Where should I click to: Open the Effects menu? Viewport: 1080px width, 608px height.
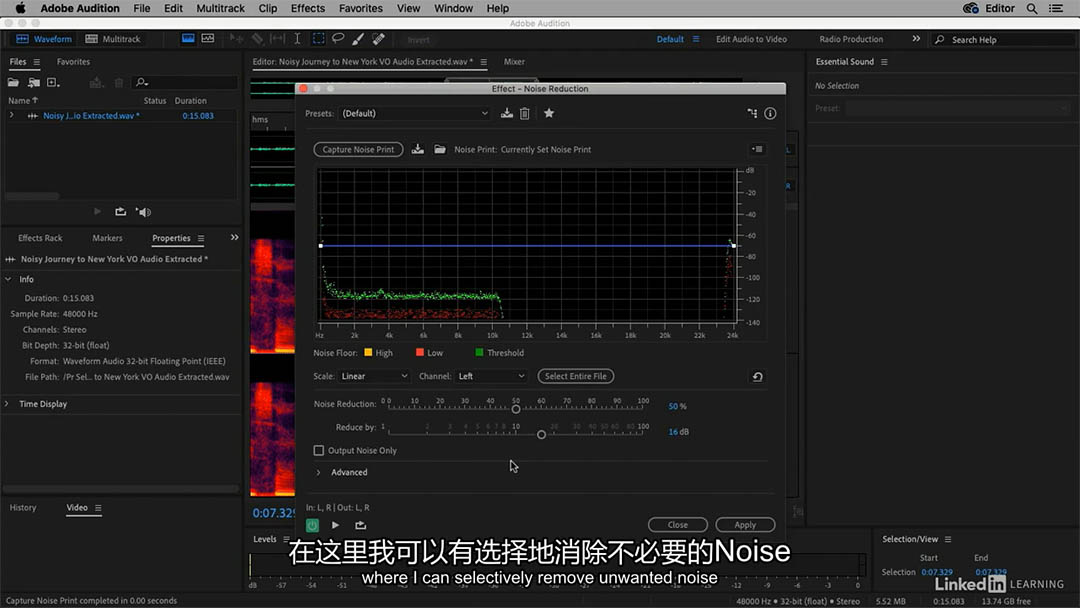(307, 8)
